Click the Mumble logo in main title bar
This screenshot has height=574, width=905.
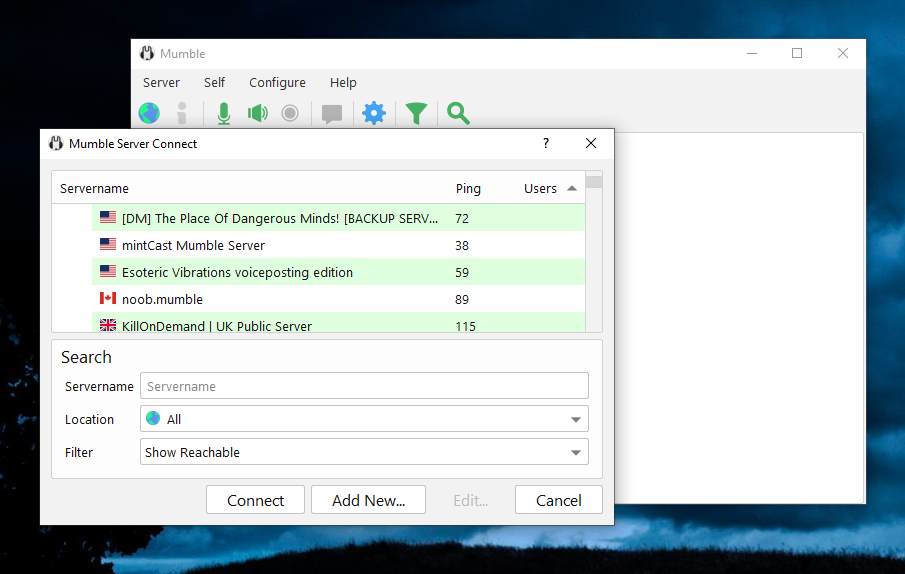(147, 53)
